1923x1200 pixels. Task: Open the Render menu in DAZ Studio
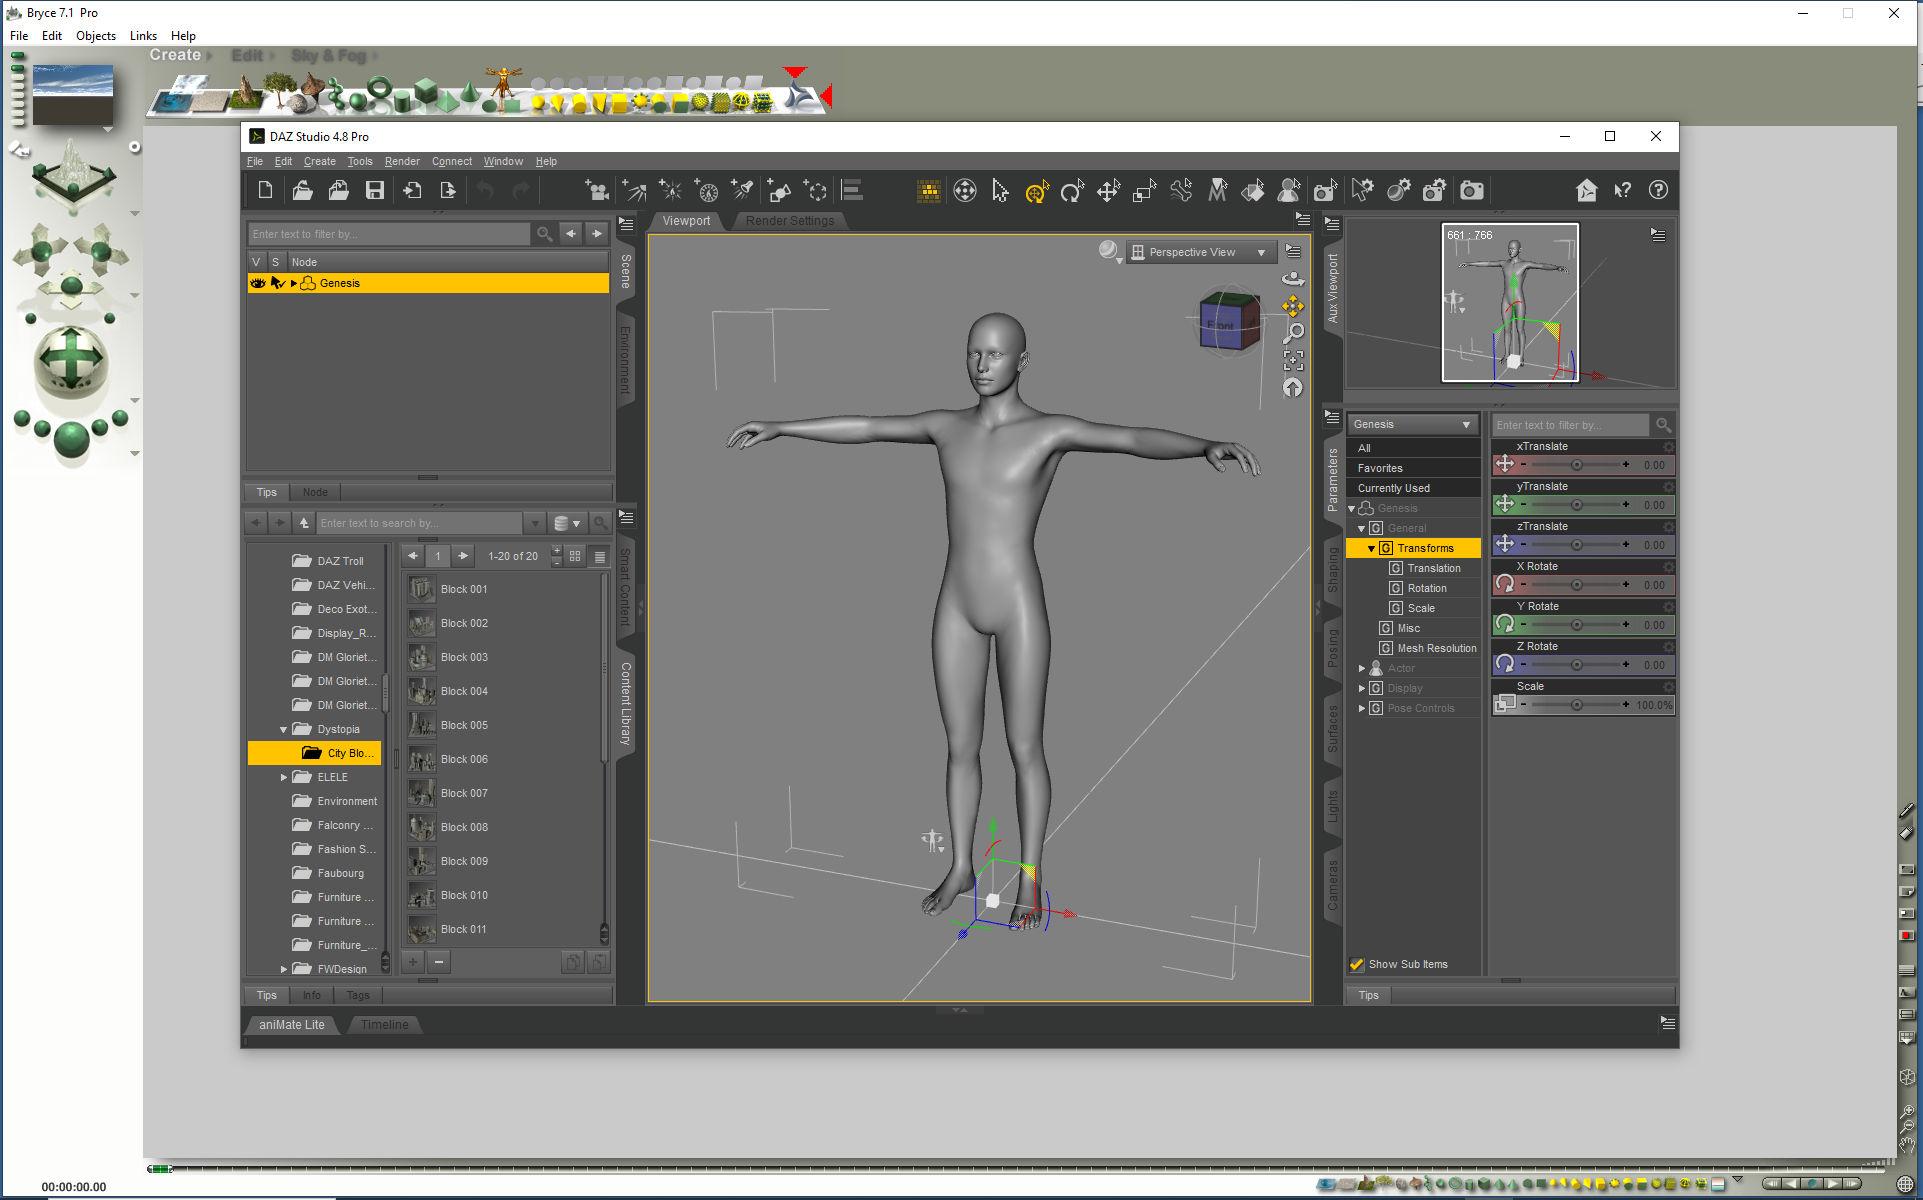402,161
